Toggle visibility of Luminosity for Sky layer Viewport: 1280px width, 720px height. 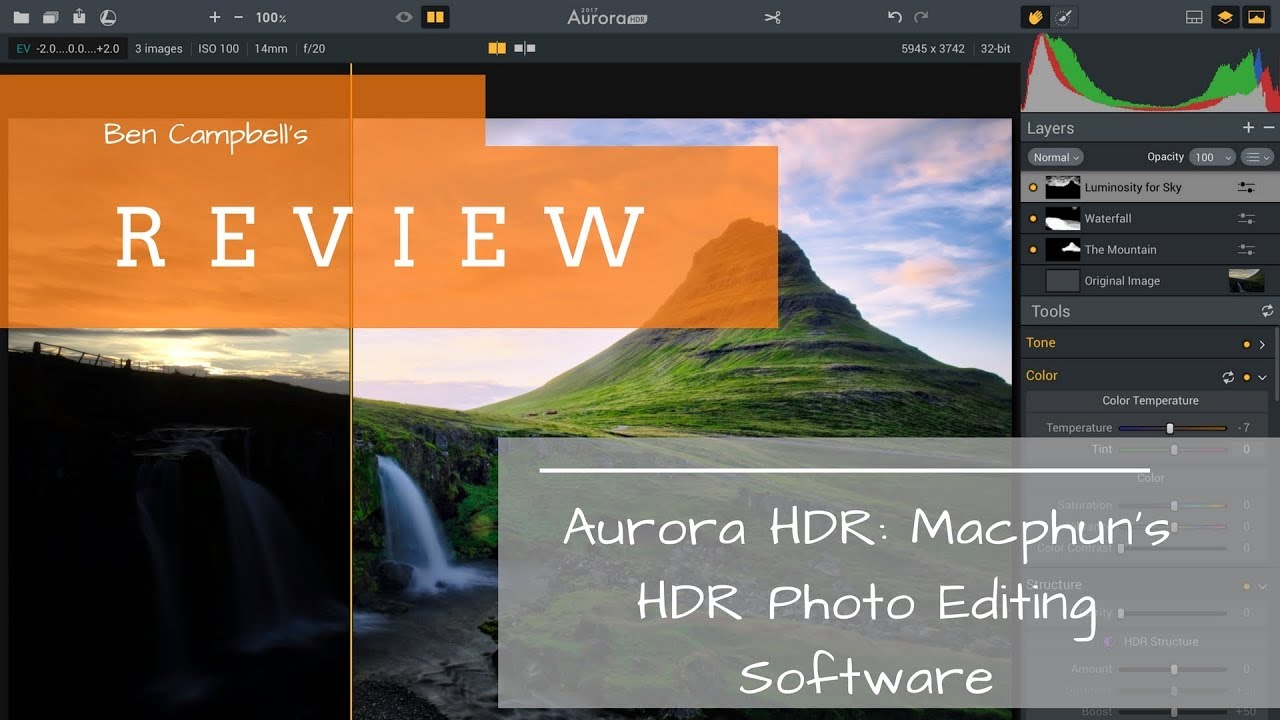tap(1033, 187)
